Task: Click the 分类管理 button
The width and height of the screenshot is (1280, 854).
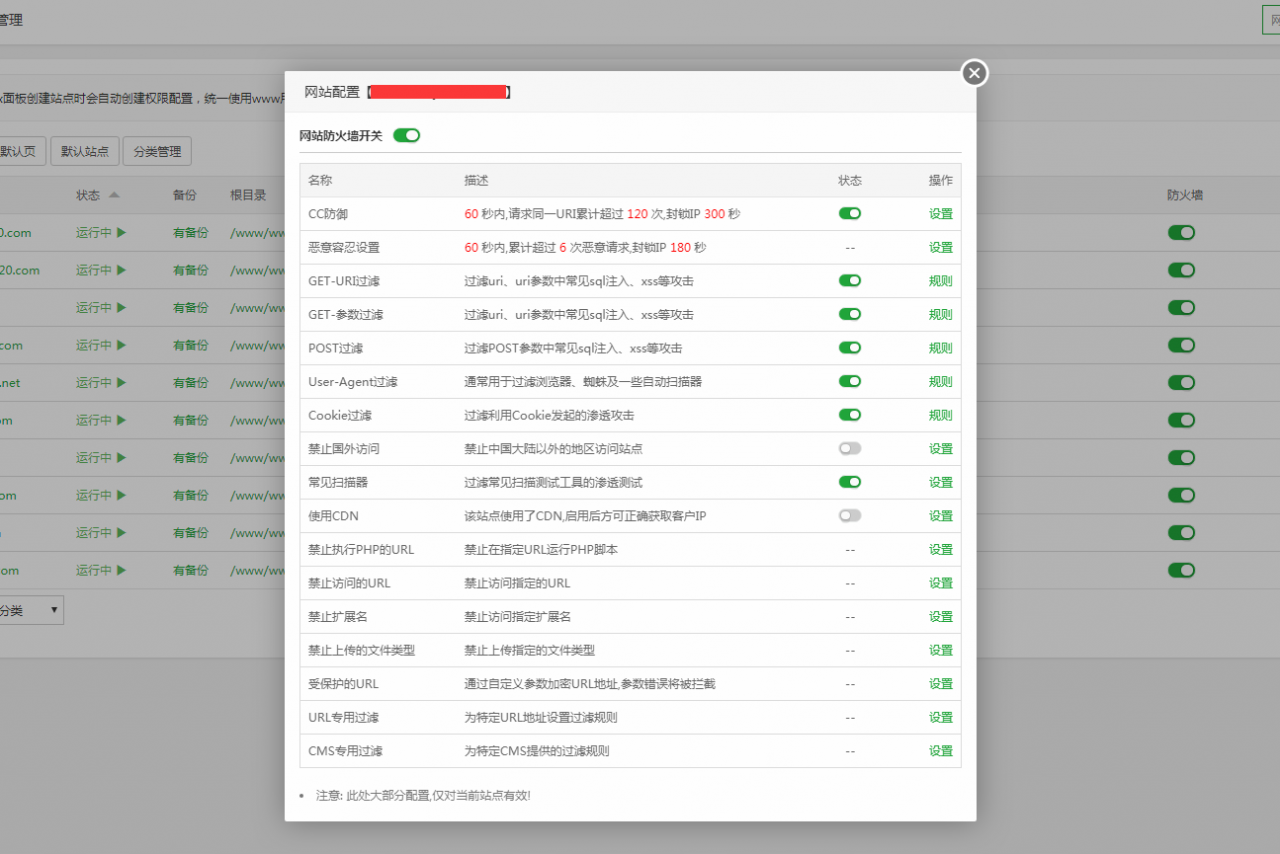Action: pos(156,152)
